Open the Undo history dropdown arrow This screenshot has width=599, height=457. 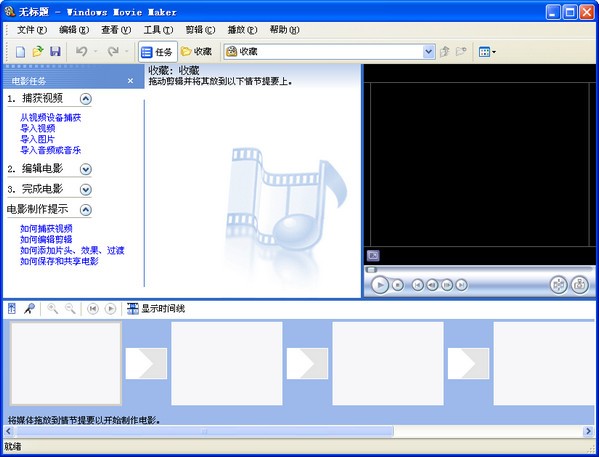96,52
